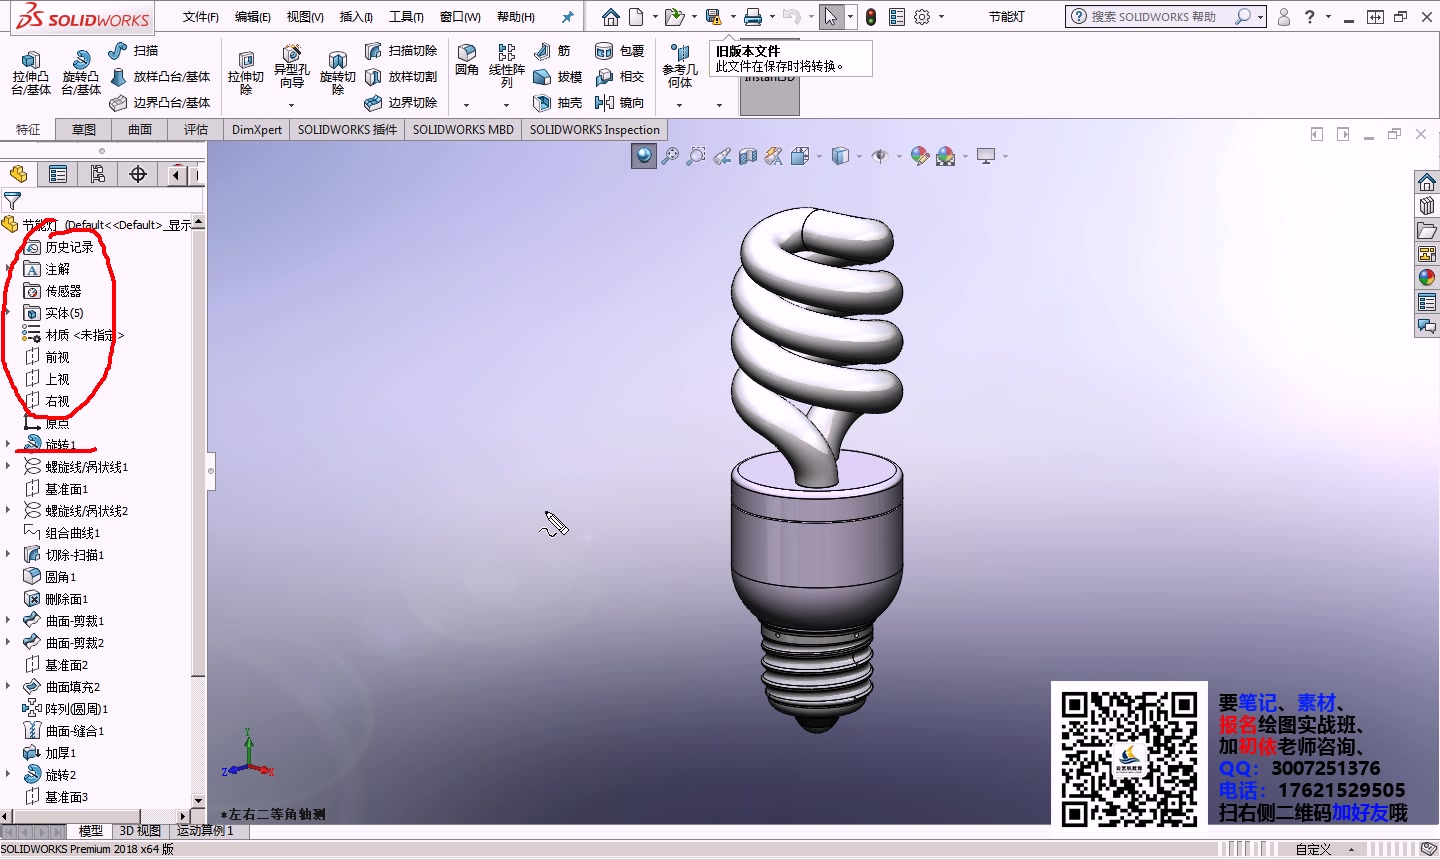The image size is (1440, 860).
Task: Open the FeatureManager design tree tab
Action: coord(19,174)
